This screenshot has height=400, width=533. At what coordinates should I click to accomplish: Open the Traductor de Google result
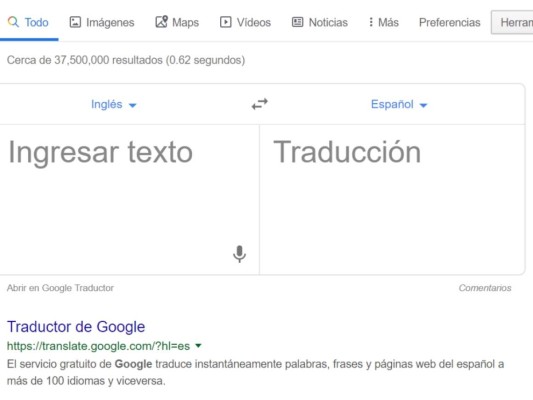point(76,327)
